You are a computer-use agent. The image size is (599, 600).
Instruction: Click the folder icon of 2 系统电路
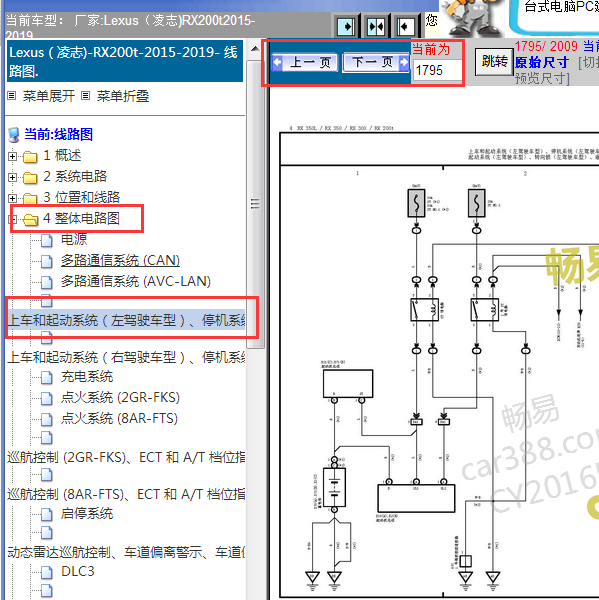click(30, 178)
